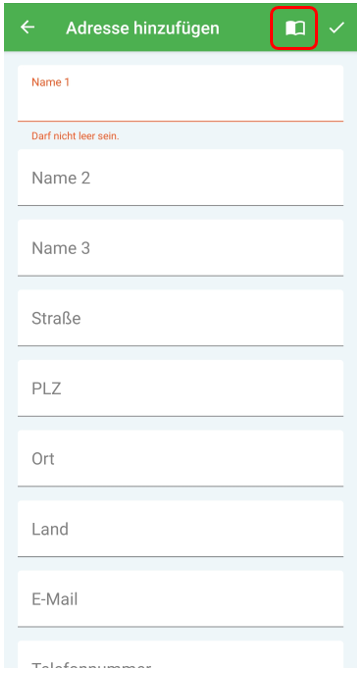Tap the Land input field
This screenshot has width=363, height=674.
coord(181,529)
